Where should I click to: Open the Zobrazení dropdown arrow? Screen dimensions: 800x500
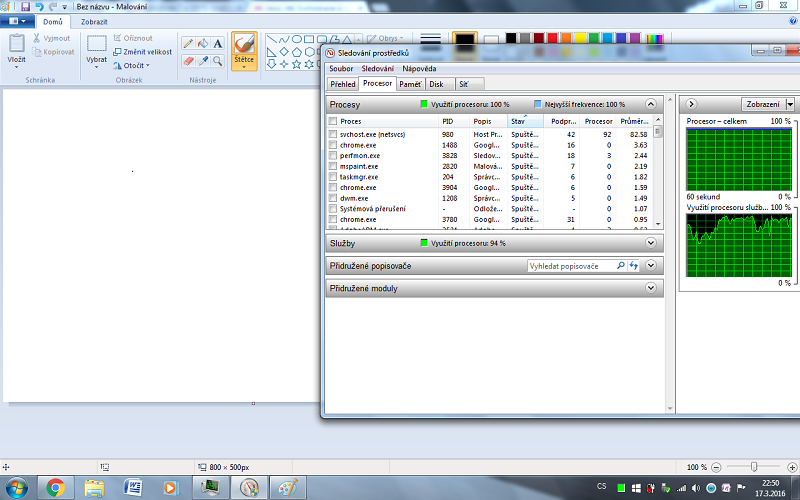(x=790, y=104)
